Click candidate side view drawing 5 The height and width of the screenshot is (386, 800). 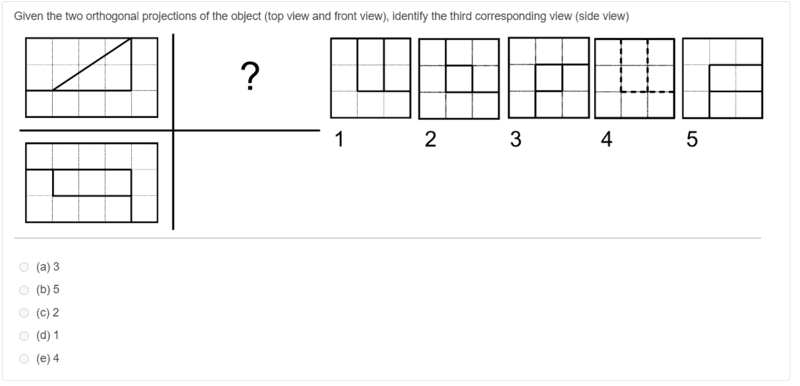722,78
